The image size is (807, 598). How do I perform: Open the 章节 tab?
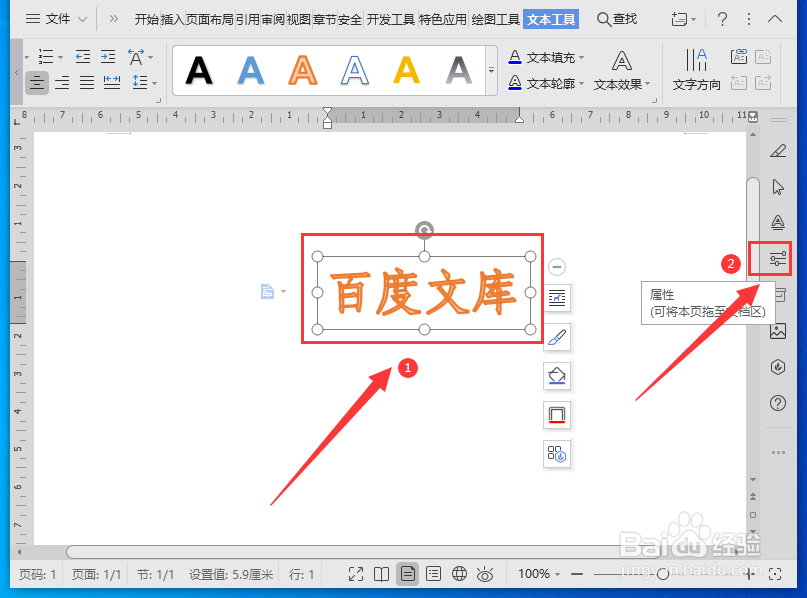point(324,20)
